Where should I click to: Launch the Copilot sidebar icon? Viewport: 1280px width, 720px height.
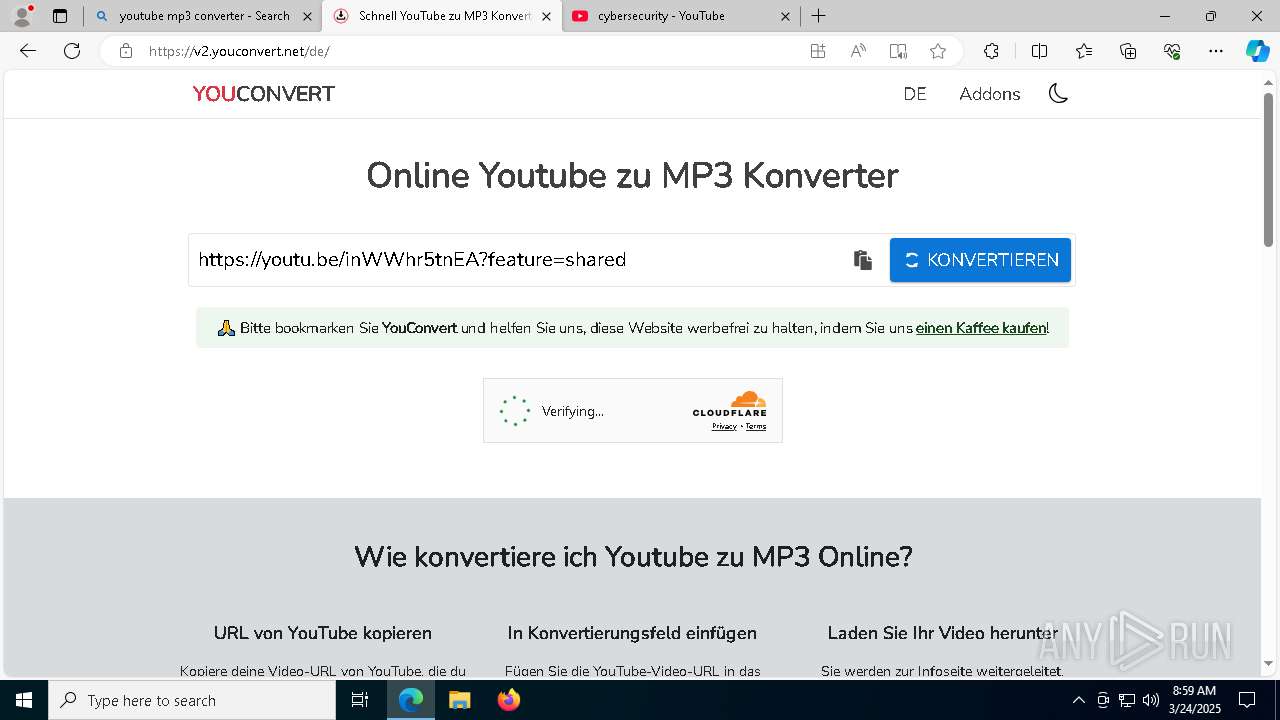1257,51
